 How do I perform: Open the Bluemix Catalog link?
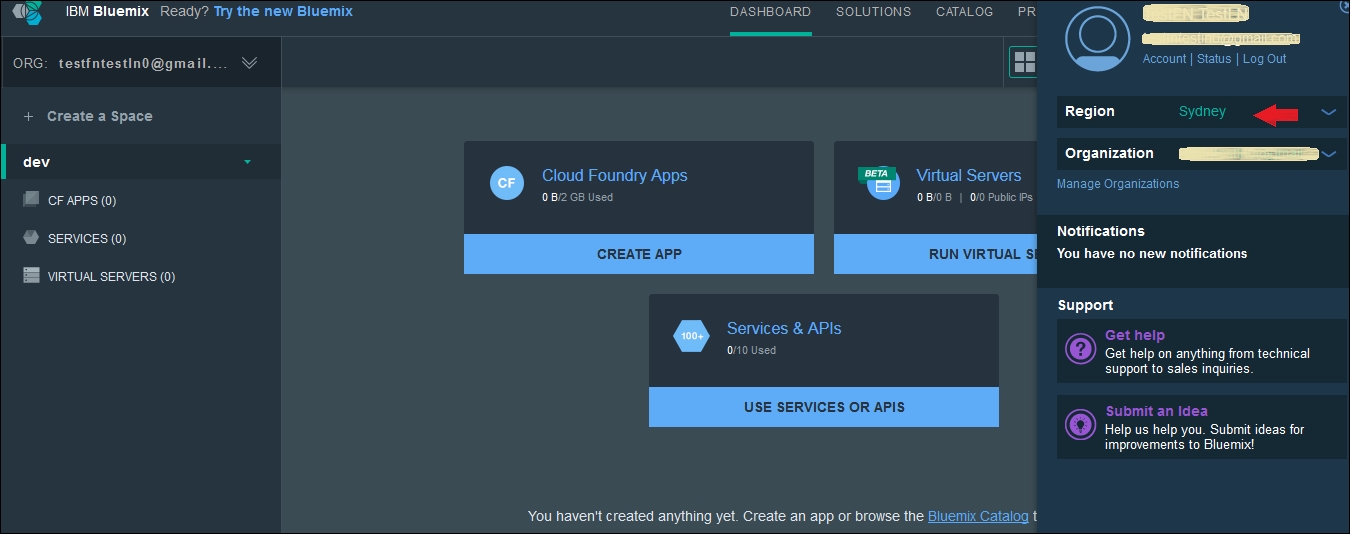point(978,516)
